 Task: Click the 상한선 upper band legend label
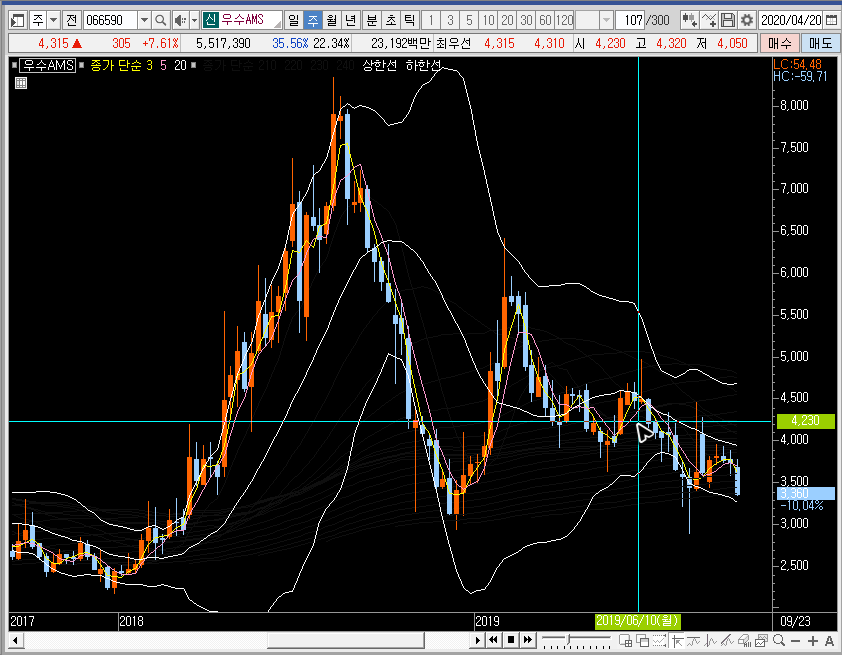click(379, 65)
